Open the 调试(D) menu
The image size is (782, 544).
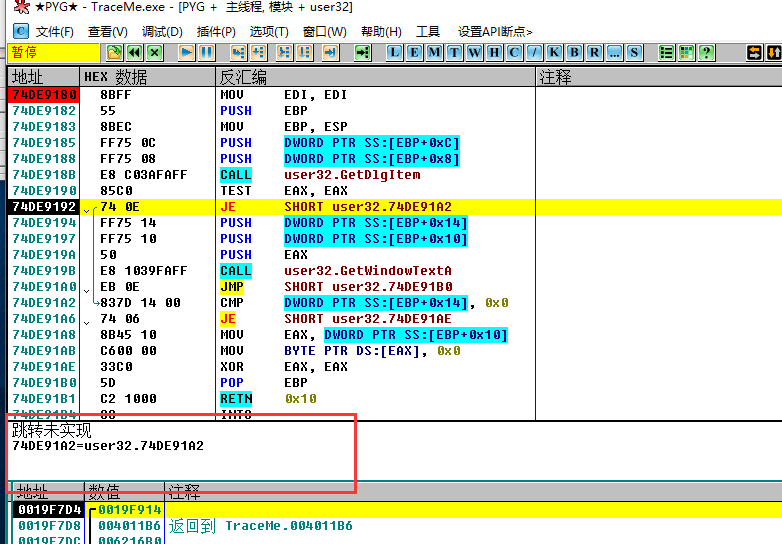point(162,32)
